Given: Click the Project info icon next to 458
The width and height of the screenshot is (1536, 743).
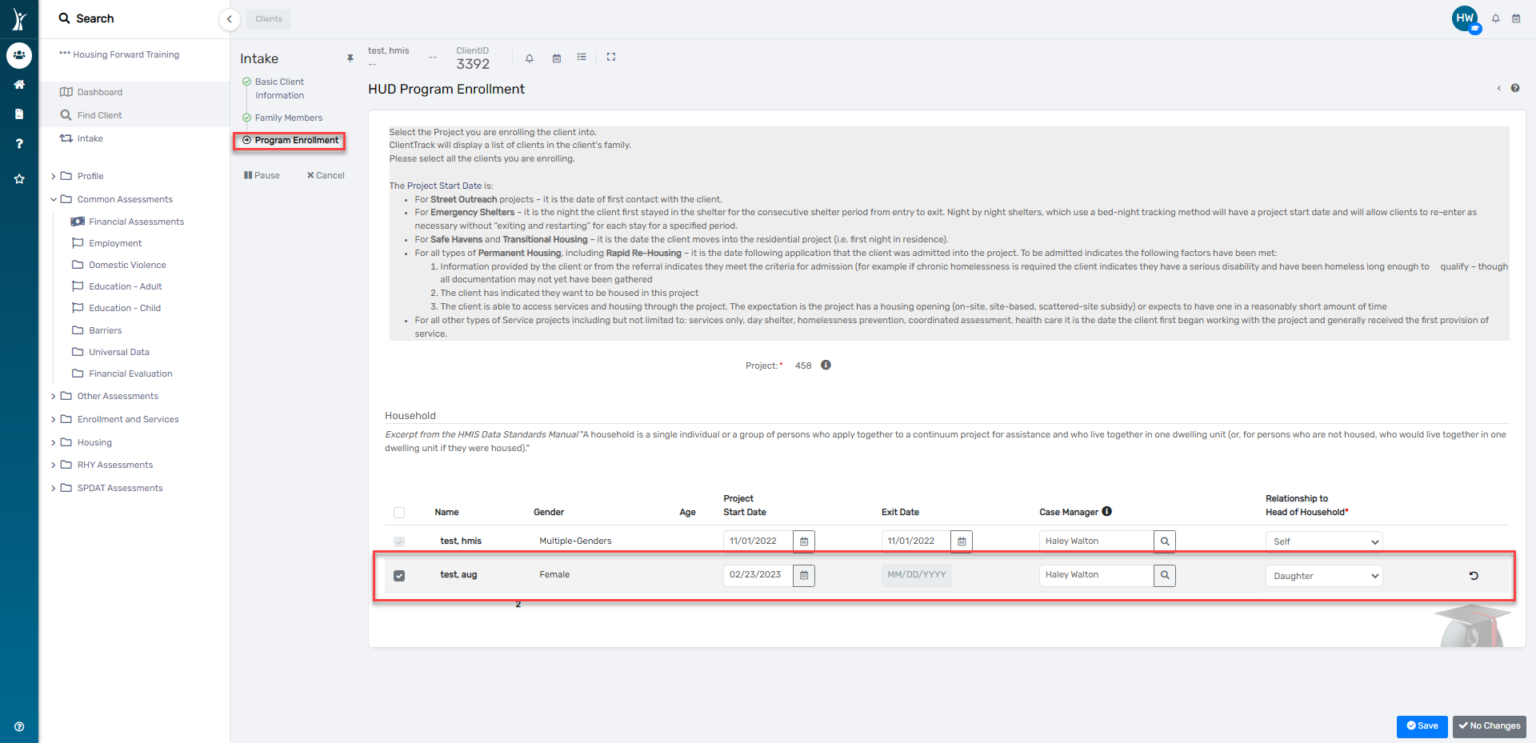Looking at the screenshot, I should (x=826, y=365).
